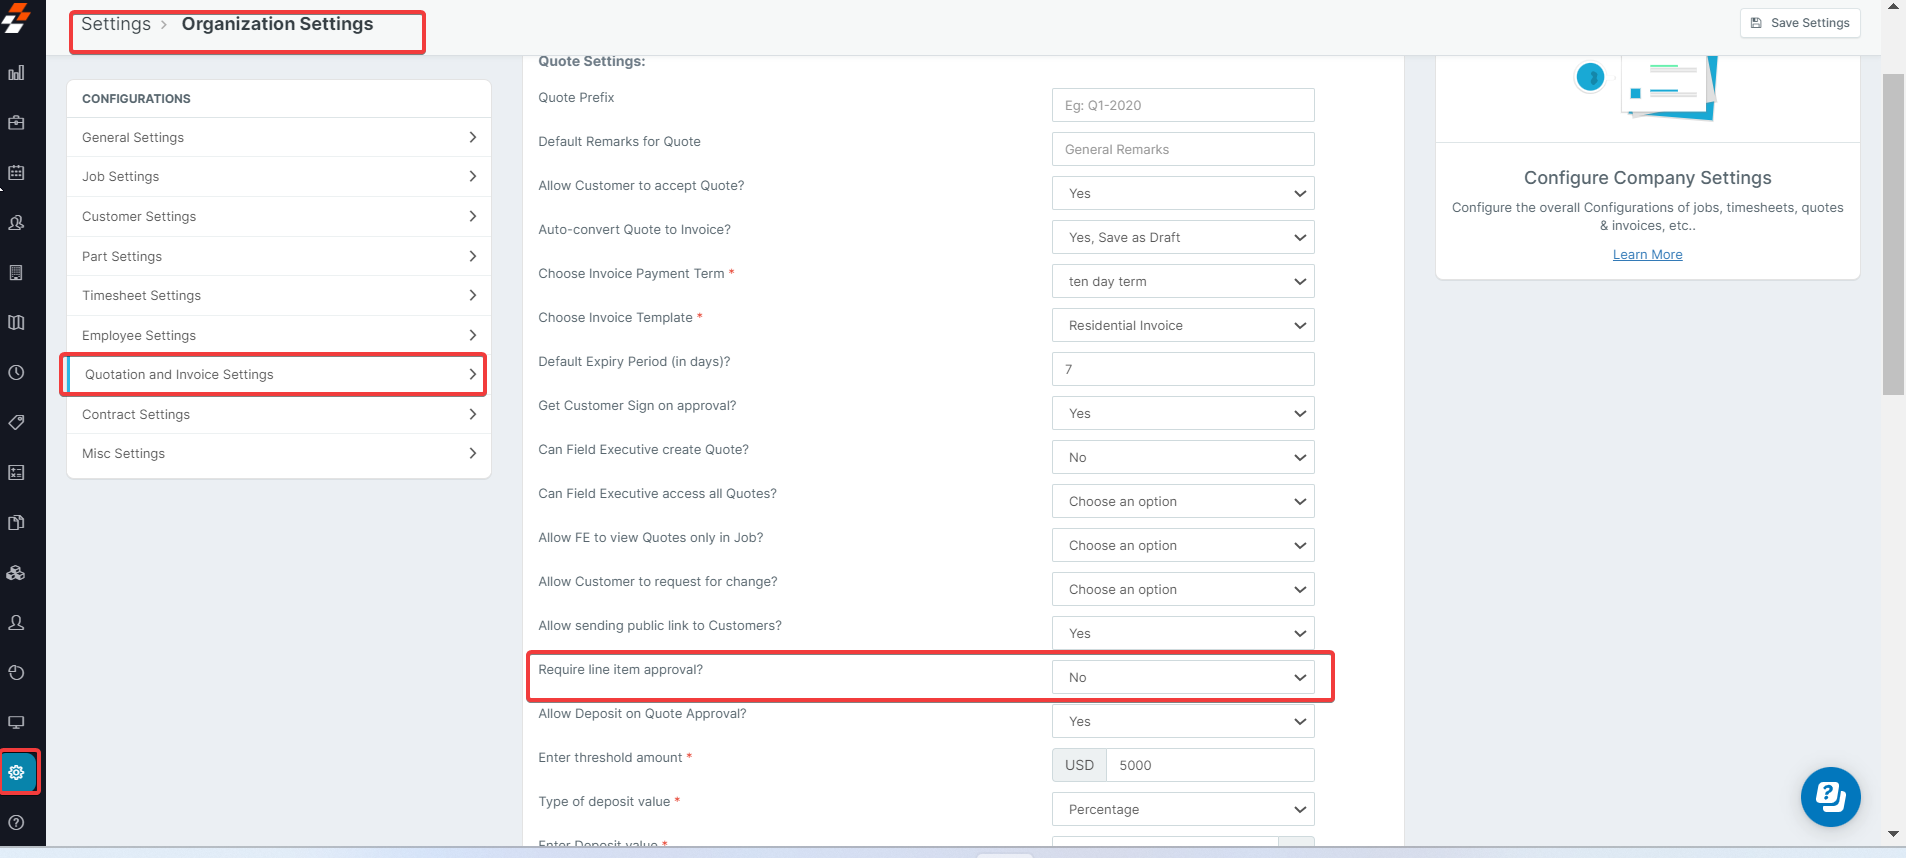Click the bar chart dashboard icon
This screenshot has height=858, width=1906.
click(16, 73)
